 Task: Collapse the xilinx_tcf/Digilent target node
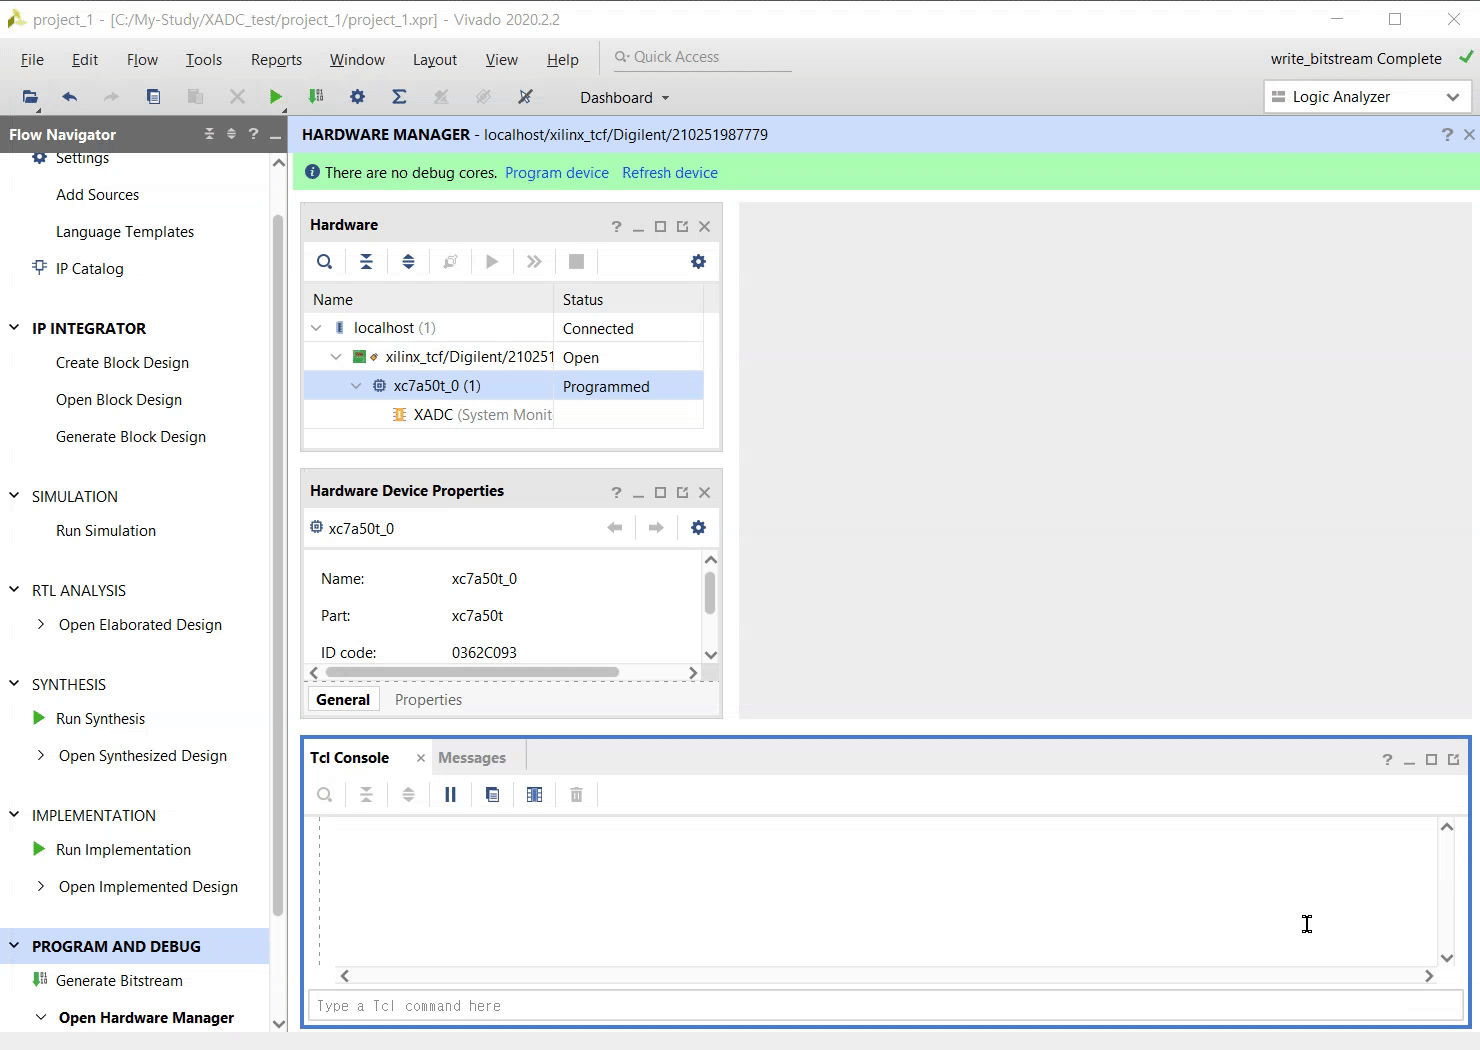(336, 357)
